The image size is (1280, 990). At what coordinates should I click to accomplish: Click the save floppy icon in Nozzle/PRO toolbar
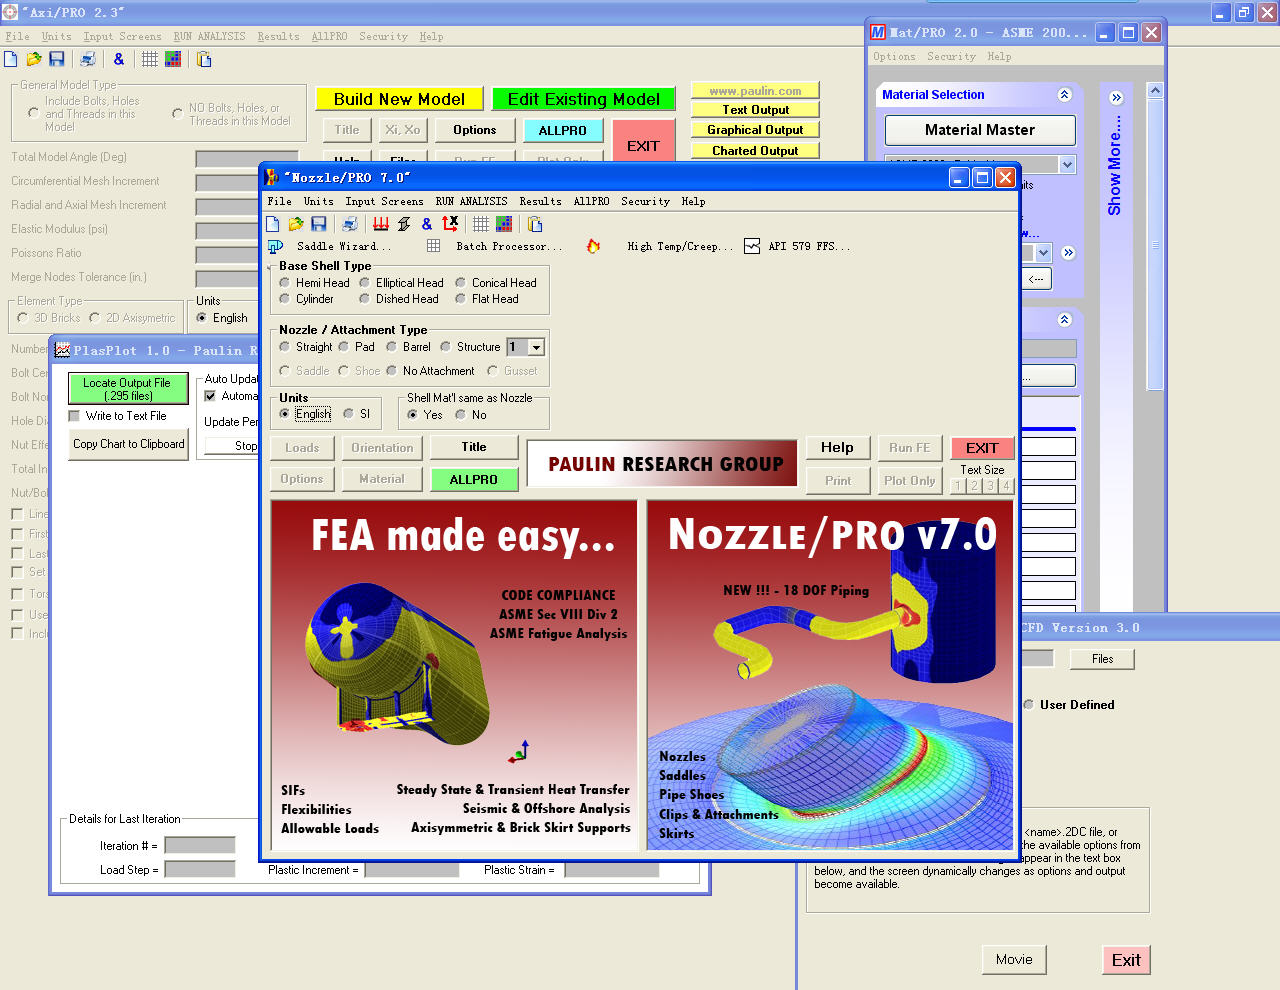point(318,224)
